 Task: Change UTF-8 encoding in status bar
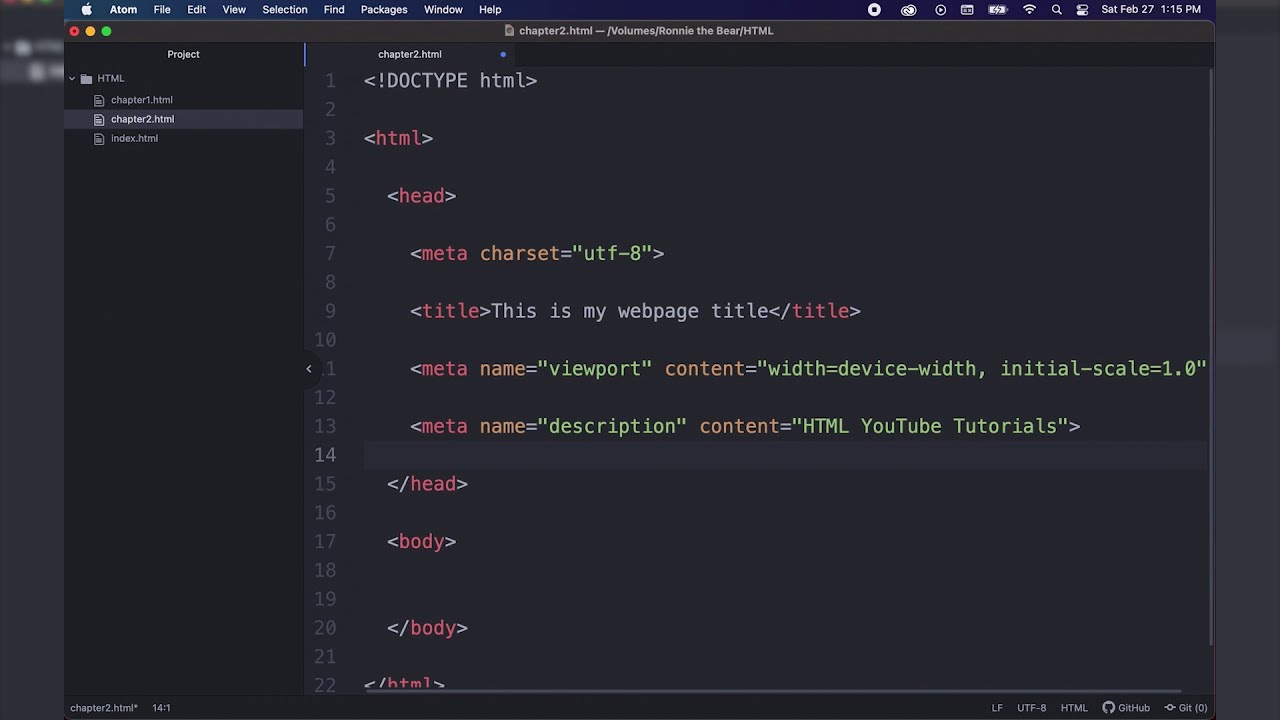pyautogui.click(x=1032, y=708)
